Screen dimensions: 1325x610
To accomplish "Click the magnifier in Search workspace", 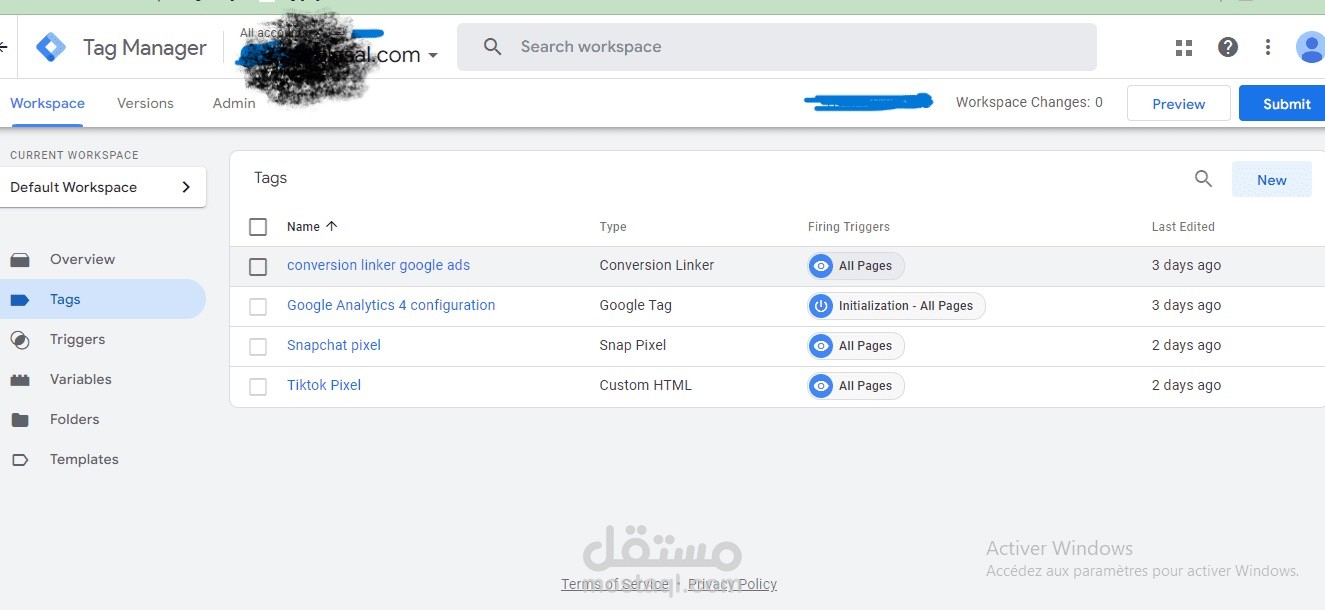I will (x=492, y=47).
